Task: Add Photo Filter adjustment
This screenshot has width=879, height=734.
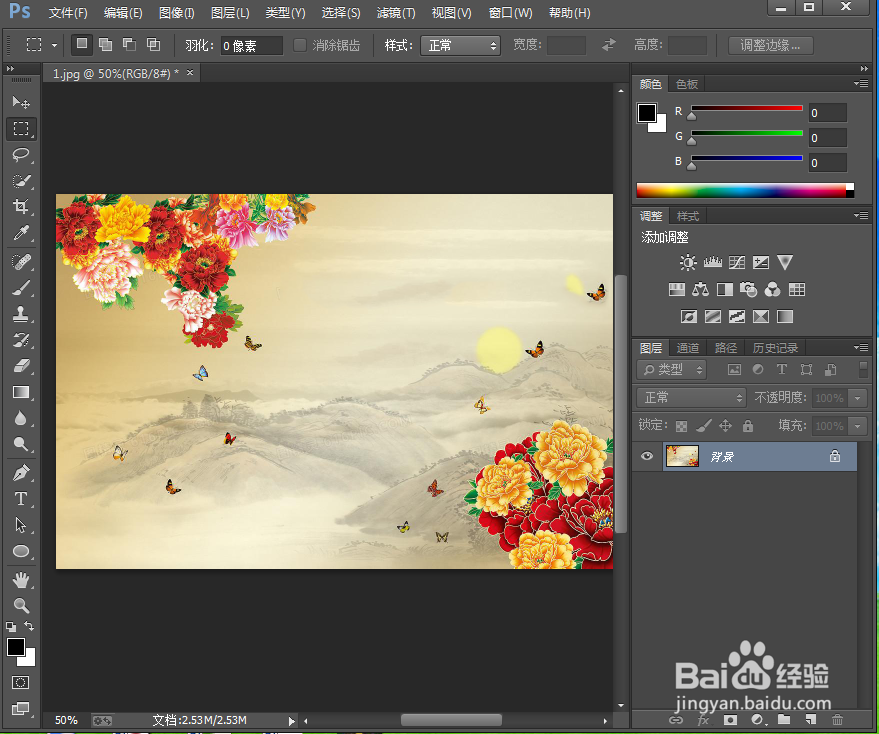Action: point(748,289)
